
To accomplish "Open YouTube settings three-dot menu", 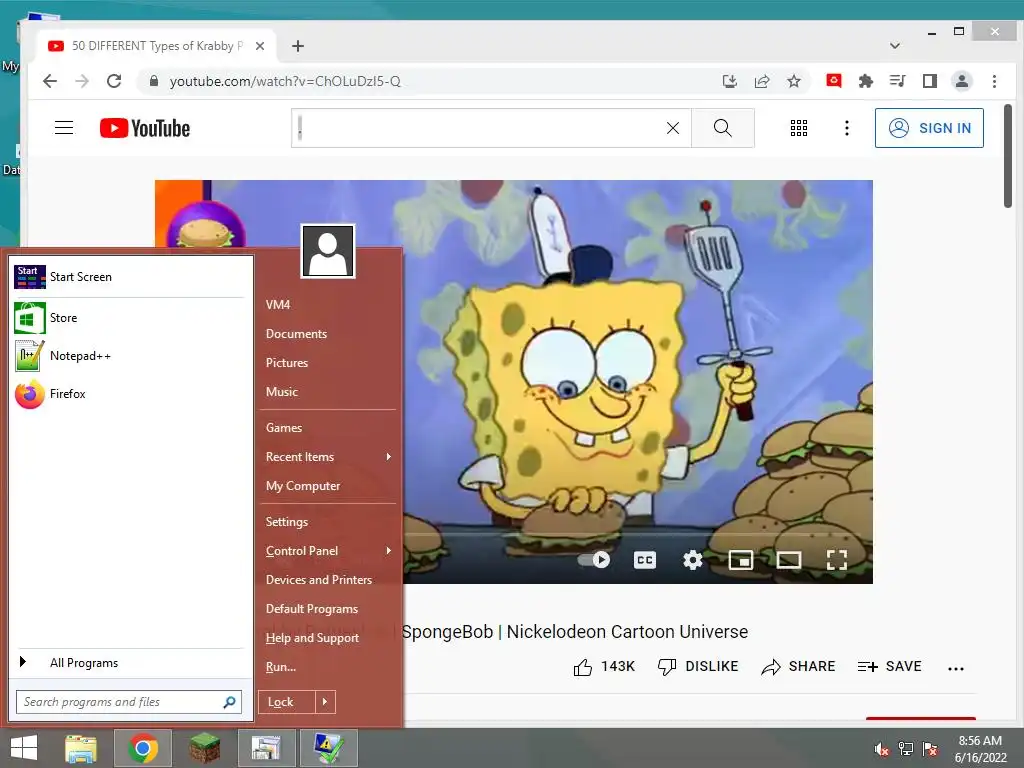I will click(847, 128).
